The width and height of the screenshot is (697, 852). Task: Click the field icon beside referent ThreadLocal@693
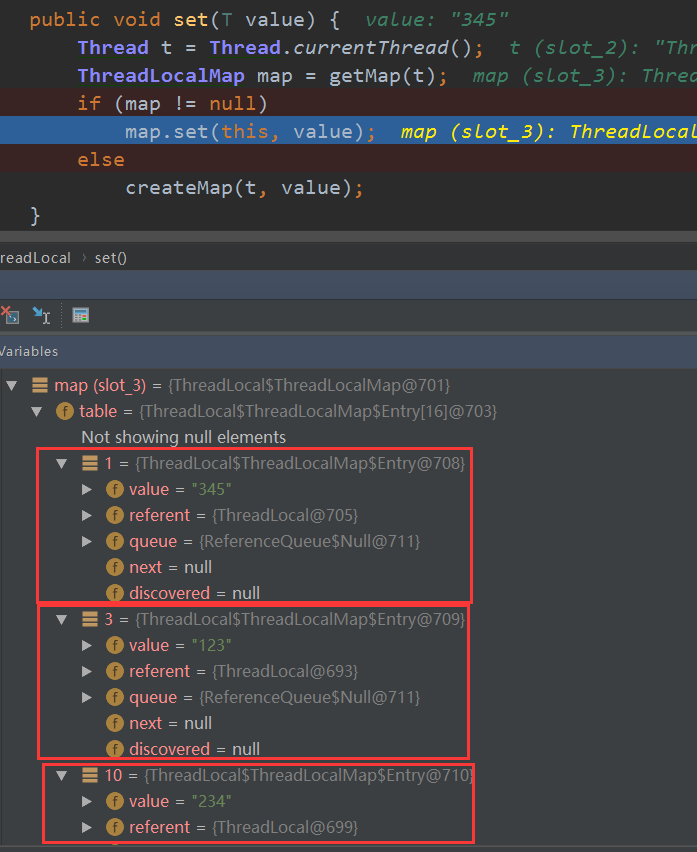[x=116, y=671]
